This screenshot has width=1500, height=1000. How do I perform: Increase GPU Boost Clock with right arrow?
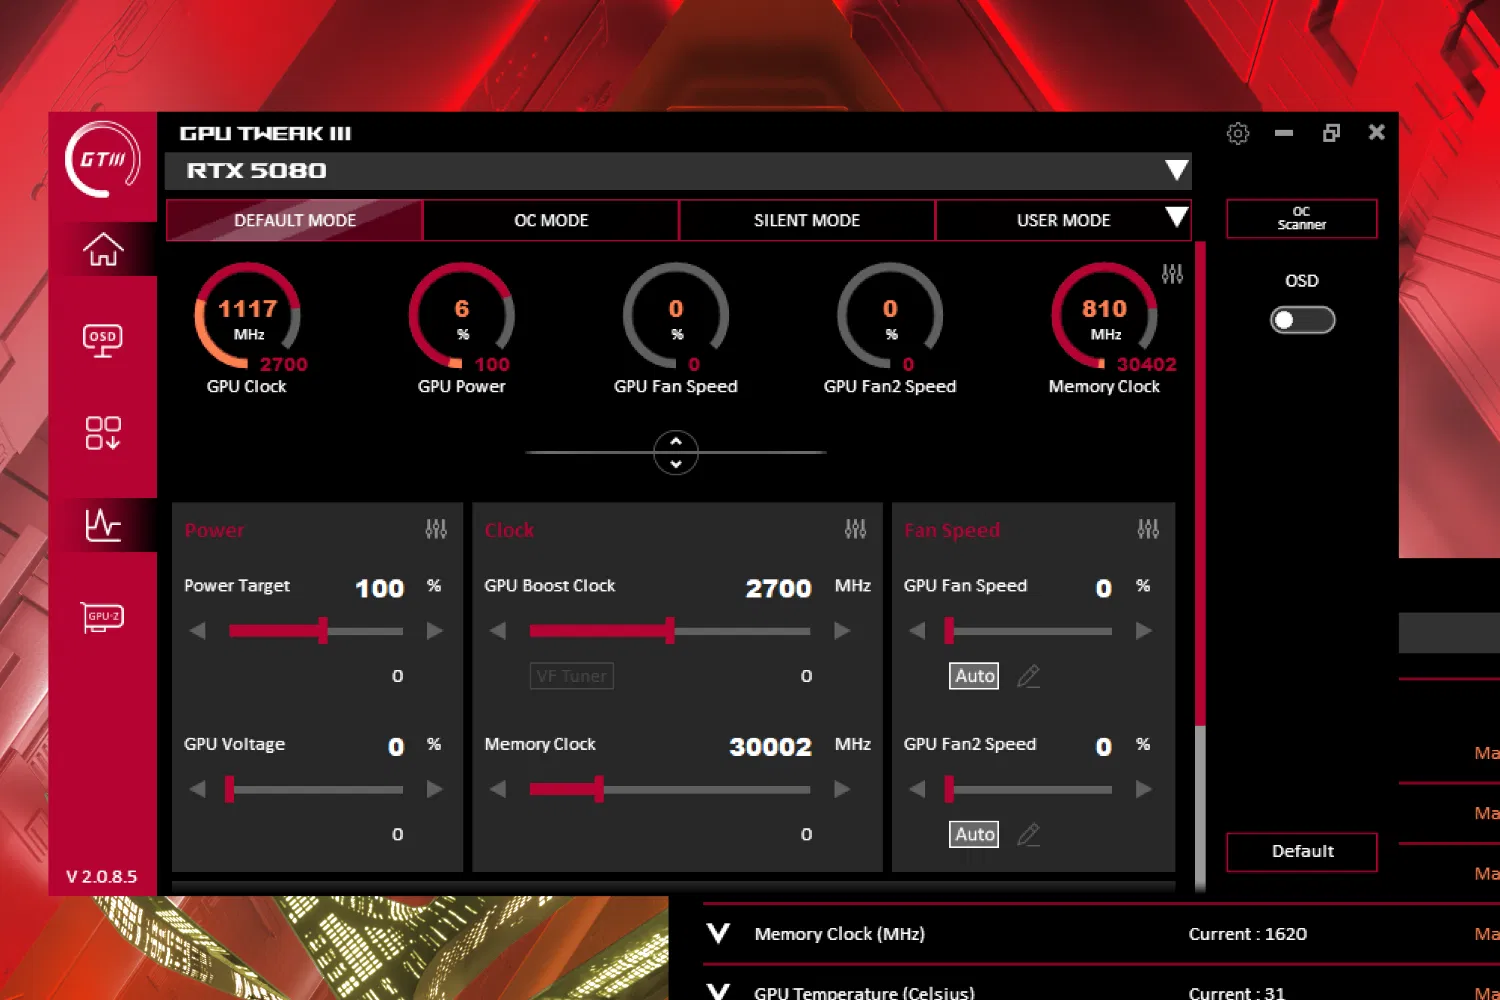pyautogui.click(x=842, y=631)
